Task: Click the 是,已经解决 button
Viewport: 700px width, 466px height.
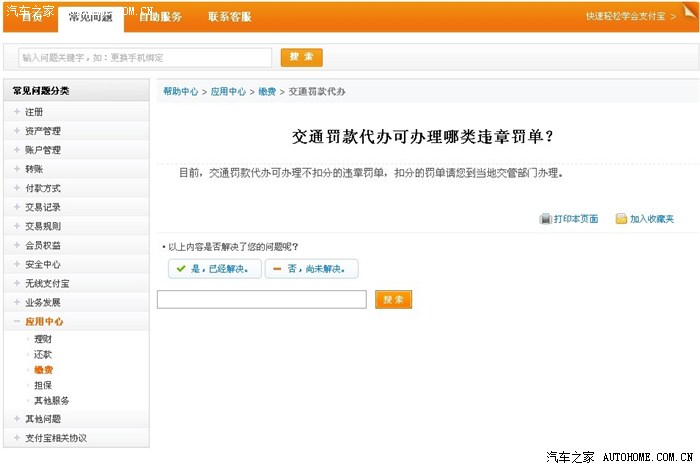Action: pyautogui.click(x=215, y=269)
